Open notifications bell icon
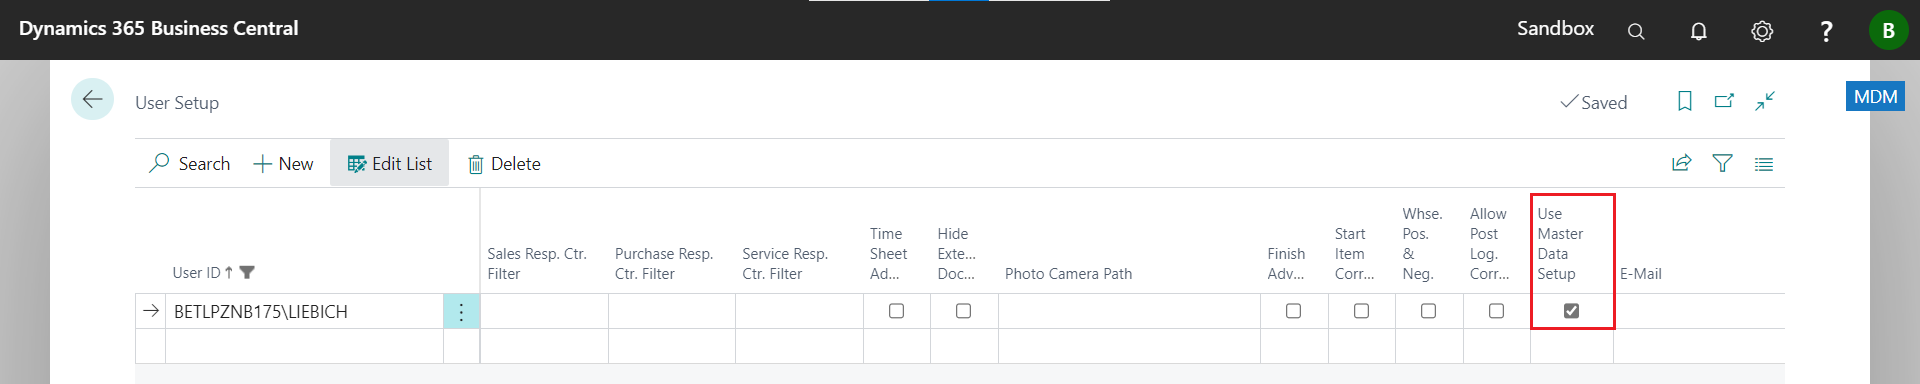 point(1699,31)
